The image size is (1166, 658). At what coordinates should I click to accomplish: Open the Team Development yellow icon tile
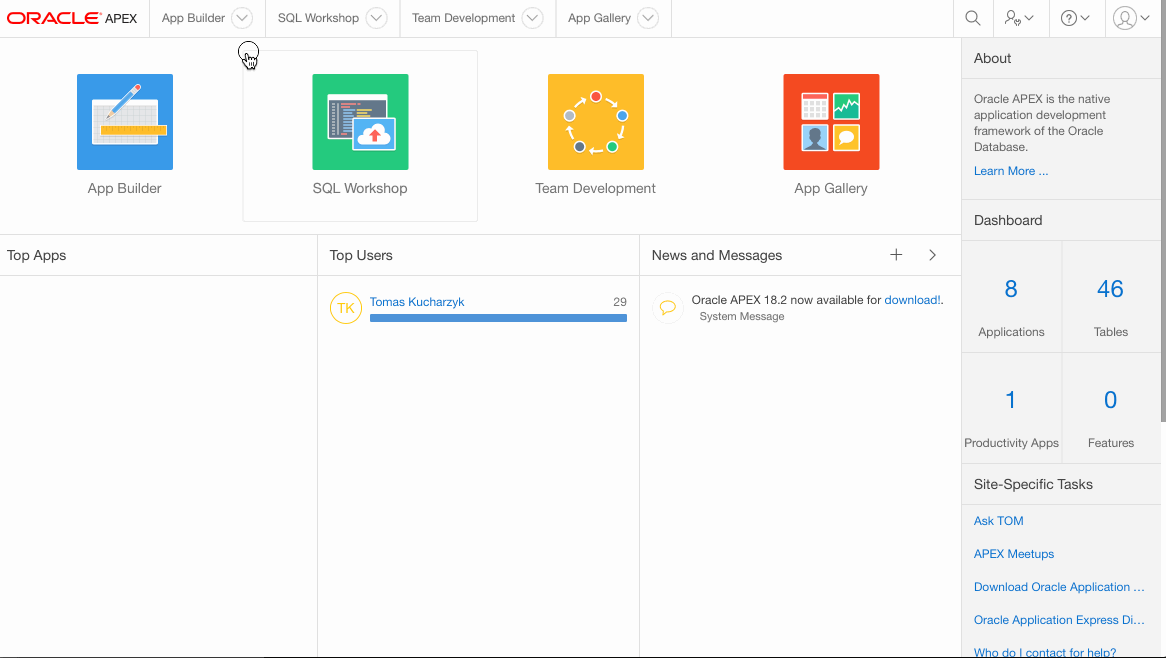coord(595,122)
